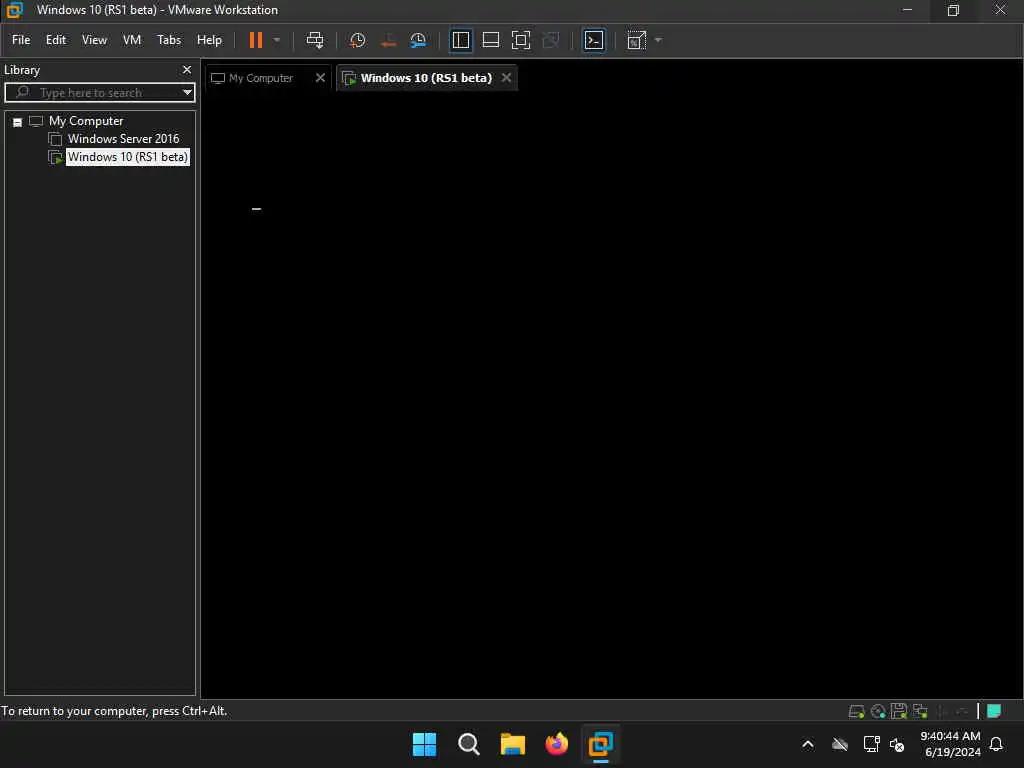
Task: Toggle the console view button
Action: 594,40
